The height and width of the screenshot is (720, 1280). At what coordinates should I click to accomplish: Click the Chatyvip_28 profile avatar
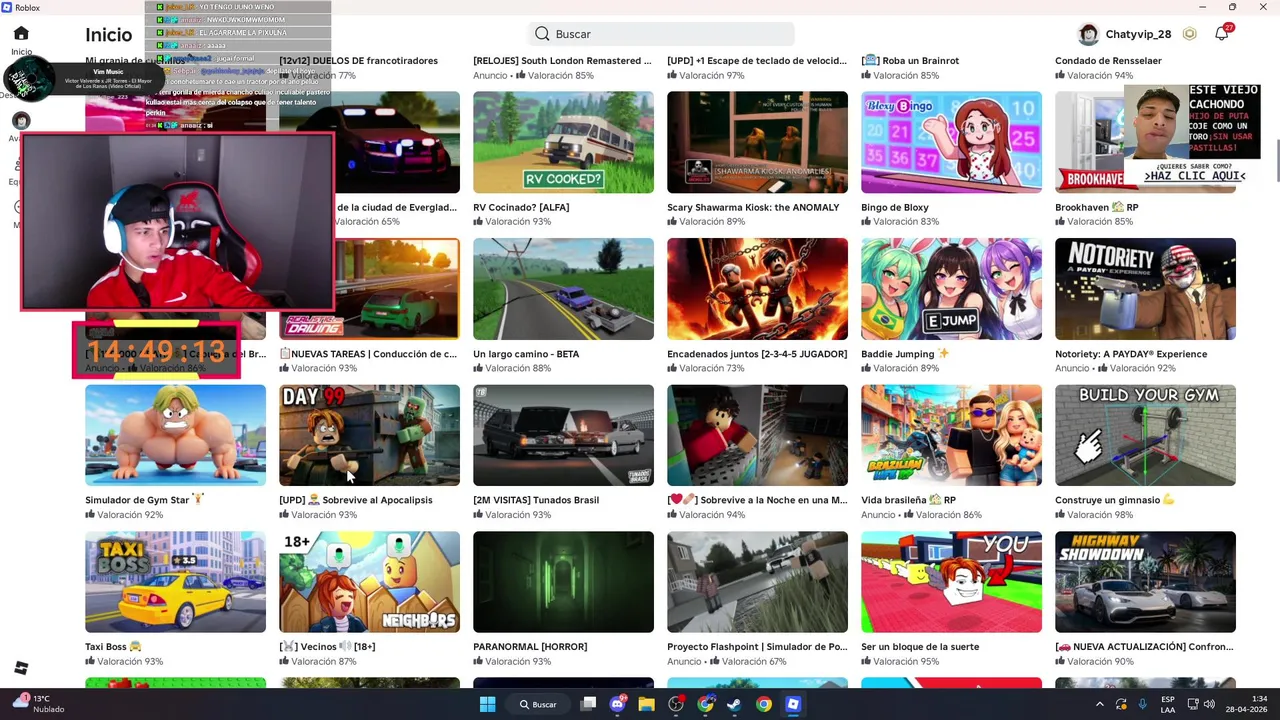pyautogui.click(x=1088, y=34)
